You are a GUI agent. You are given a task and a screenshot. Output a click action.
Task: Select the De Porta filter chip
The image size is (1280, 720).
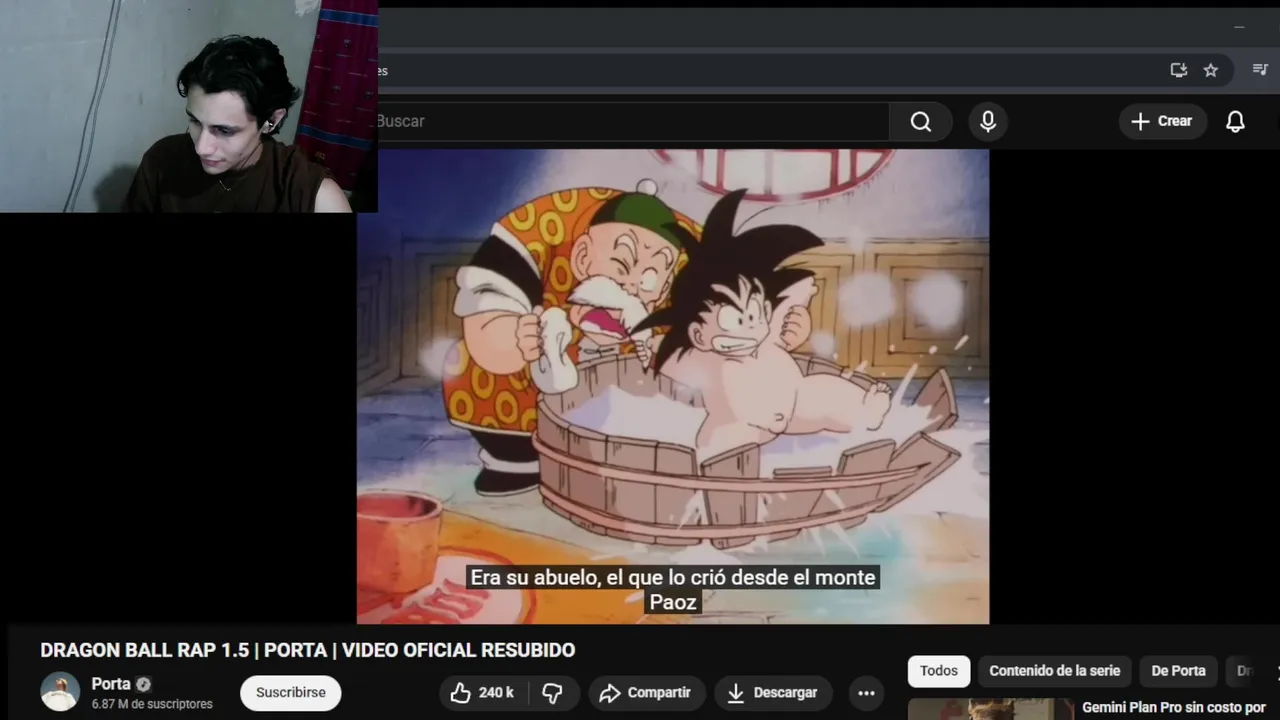1178,671
